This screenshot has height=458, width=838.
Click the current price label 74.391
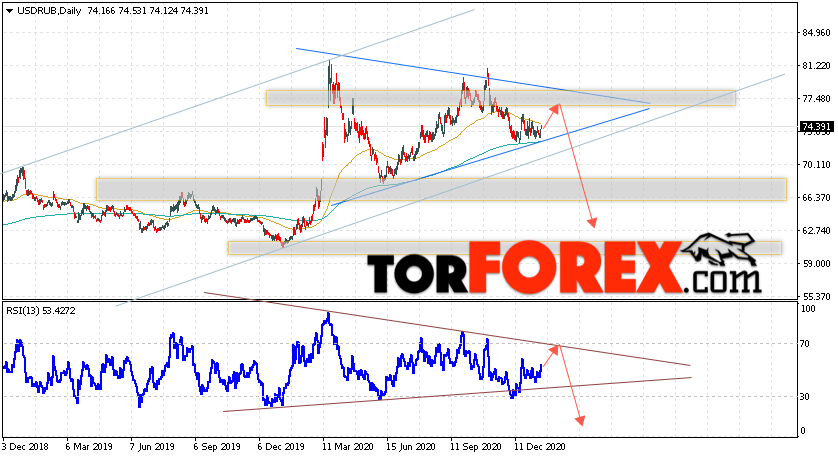pos(816,127)
